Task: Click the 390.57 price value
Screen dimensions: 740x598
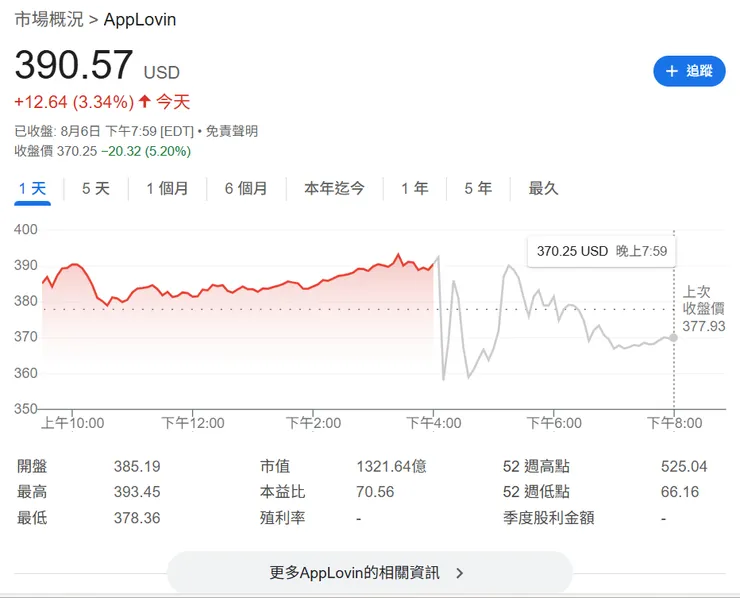Action: (74, 65)
